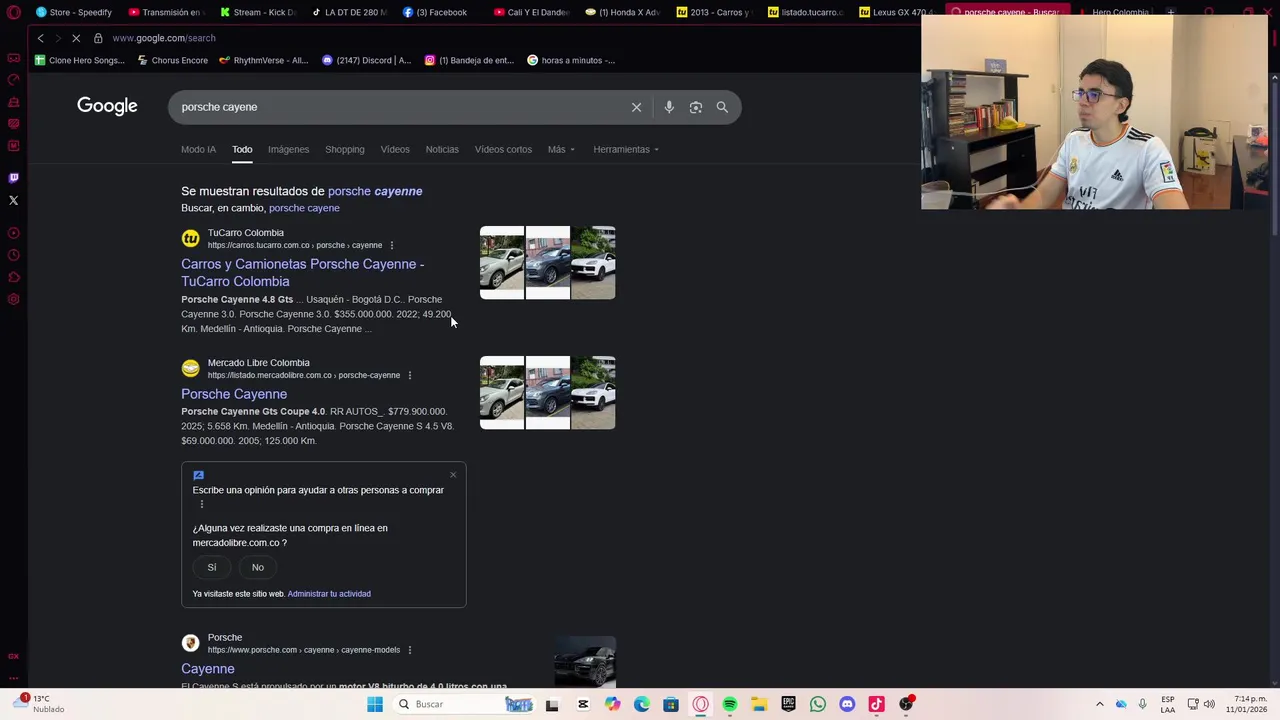Open Mercado Libre Porsche Cayenne result

click(234, 394)
